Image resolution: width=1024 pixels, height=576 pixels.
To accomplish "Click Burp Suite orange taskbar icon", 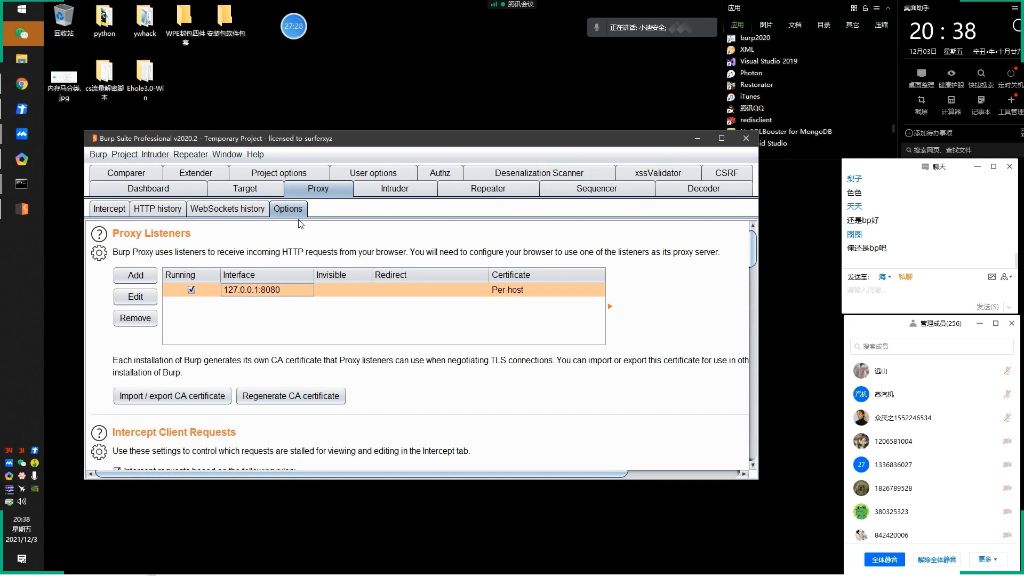I will [22, 209].
